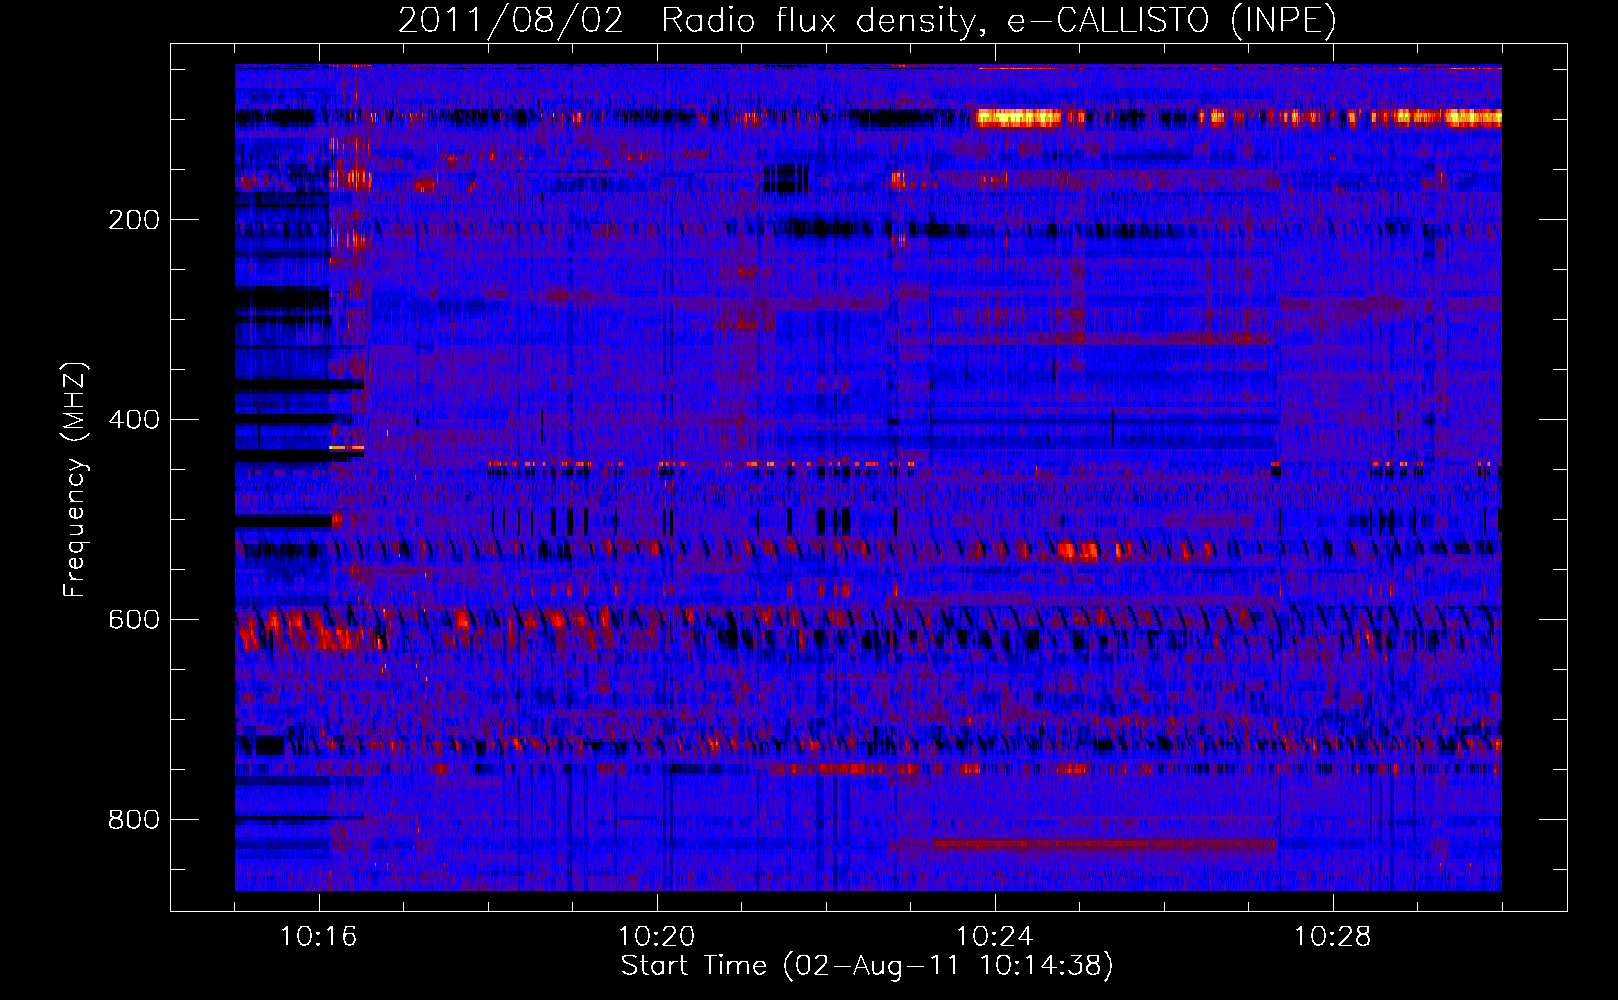The width and height of the screenshot is (1618, 1000).
Task: Click the 10:24 time tick label
Action: pyautogui.click(x=995, y=937)
